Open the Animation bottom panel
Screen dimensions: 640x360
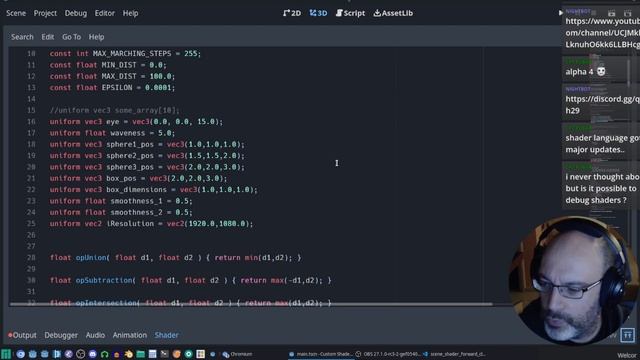(x=129, y=335)
